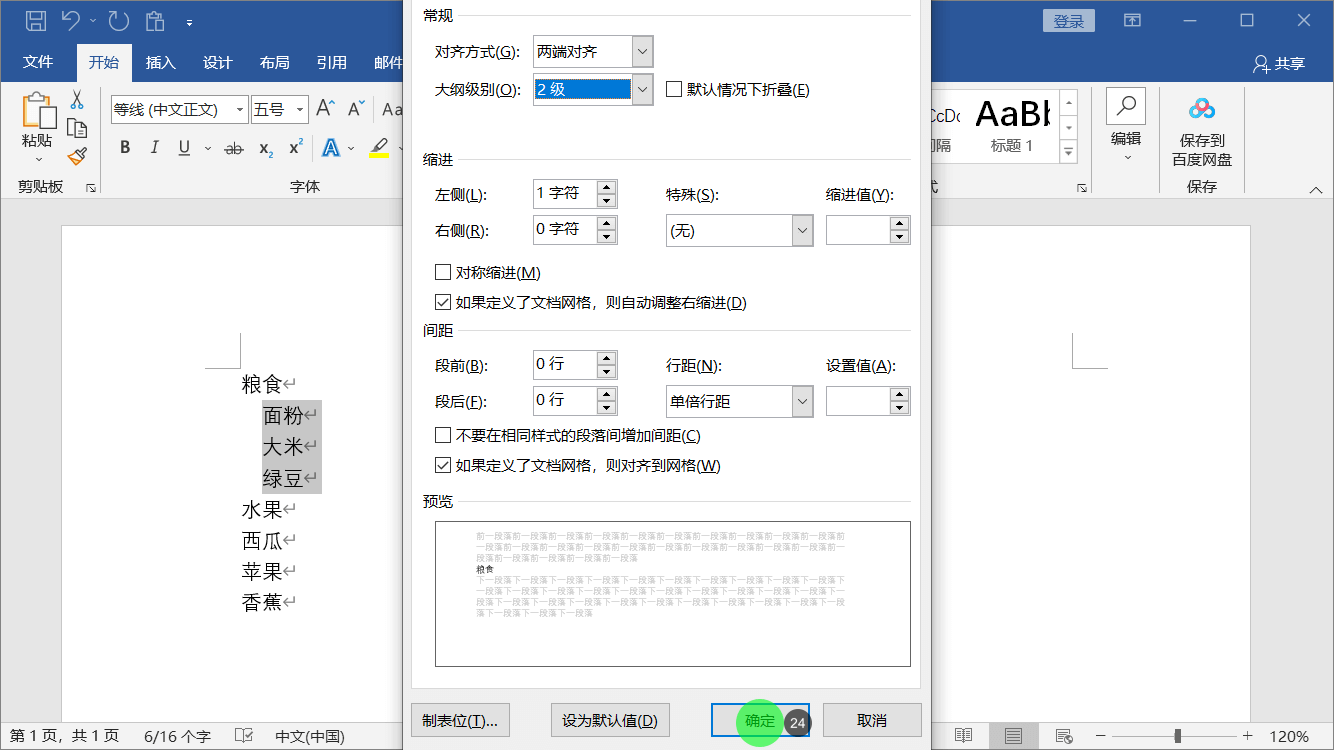The height and width of the screenshot is (750, 1334).
Task: Cut the selection with the scissors icon
Action: coord(77,100)
